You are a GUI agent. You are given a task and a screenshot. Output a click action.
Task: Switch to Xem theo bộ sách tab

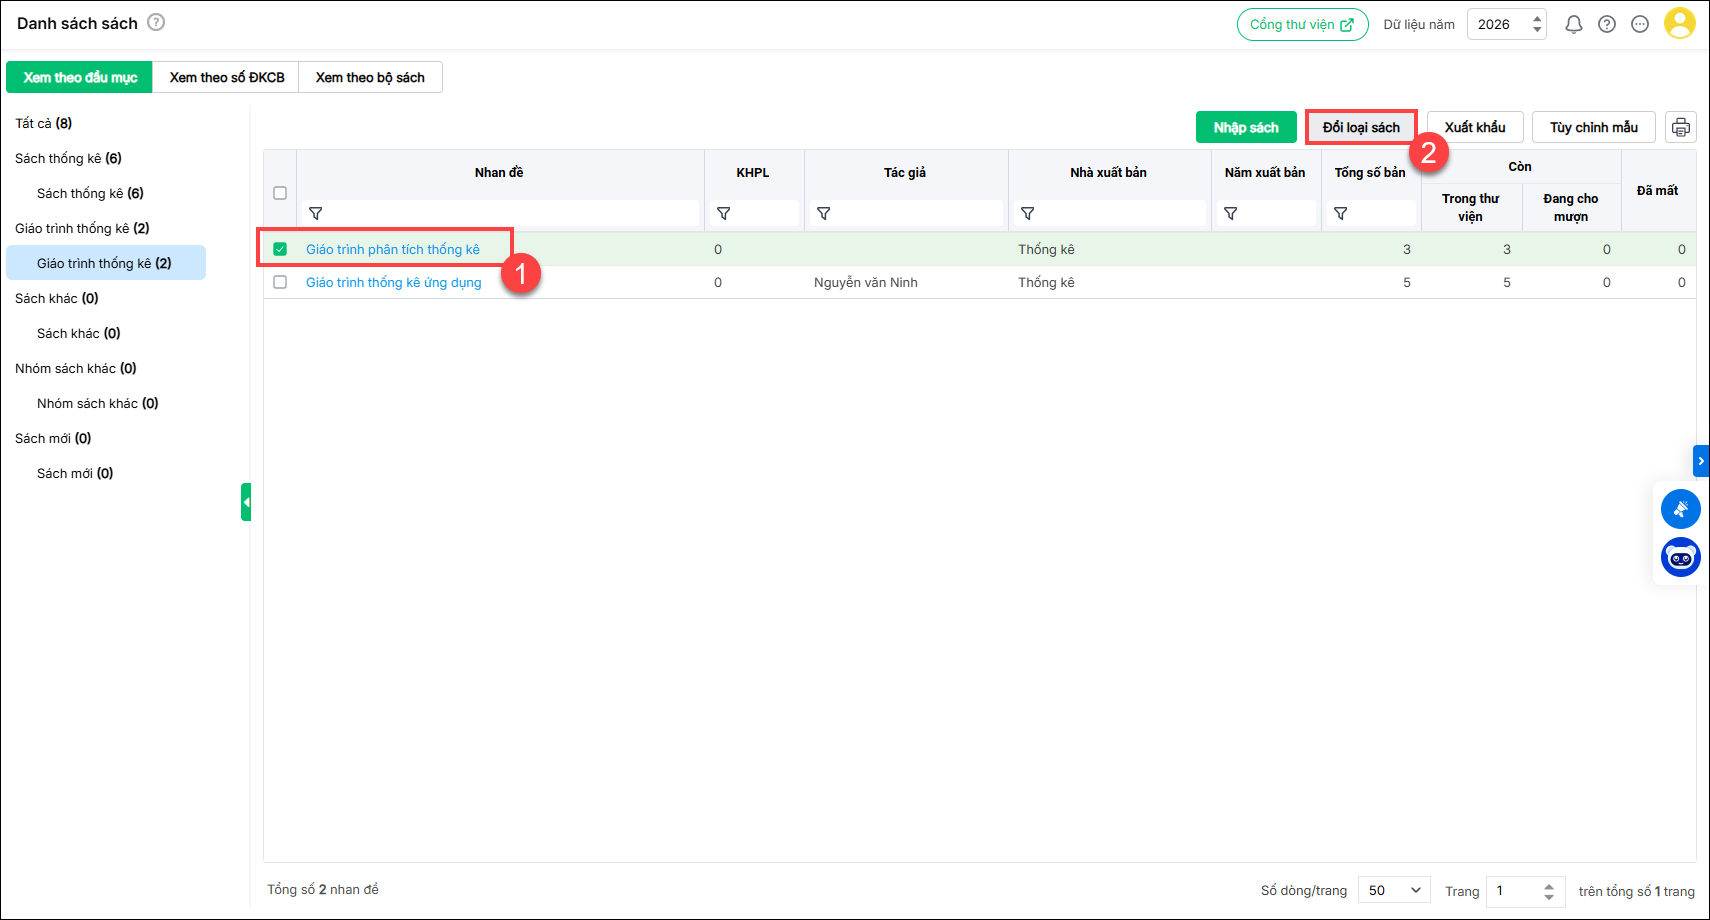pyautogui.click(x=370, y=77)
